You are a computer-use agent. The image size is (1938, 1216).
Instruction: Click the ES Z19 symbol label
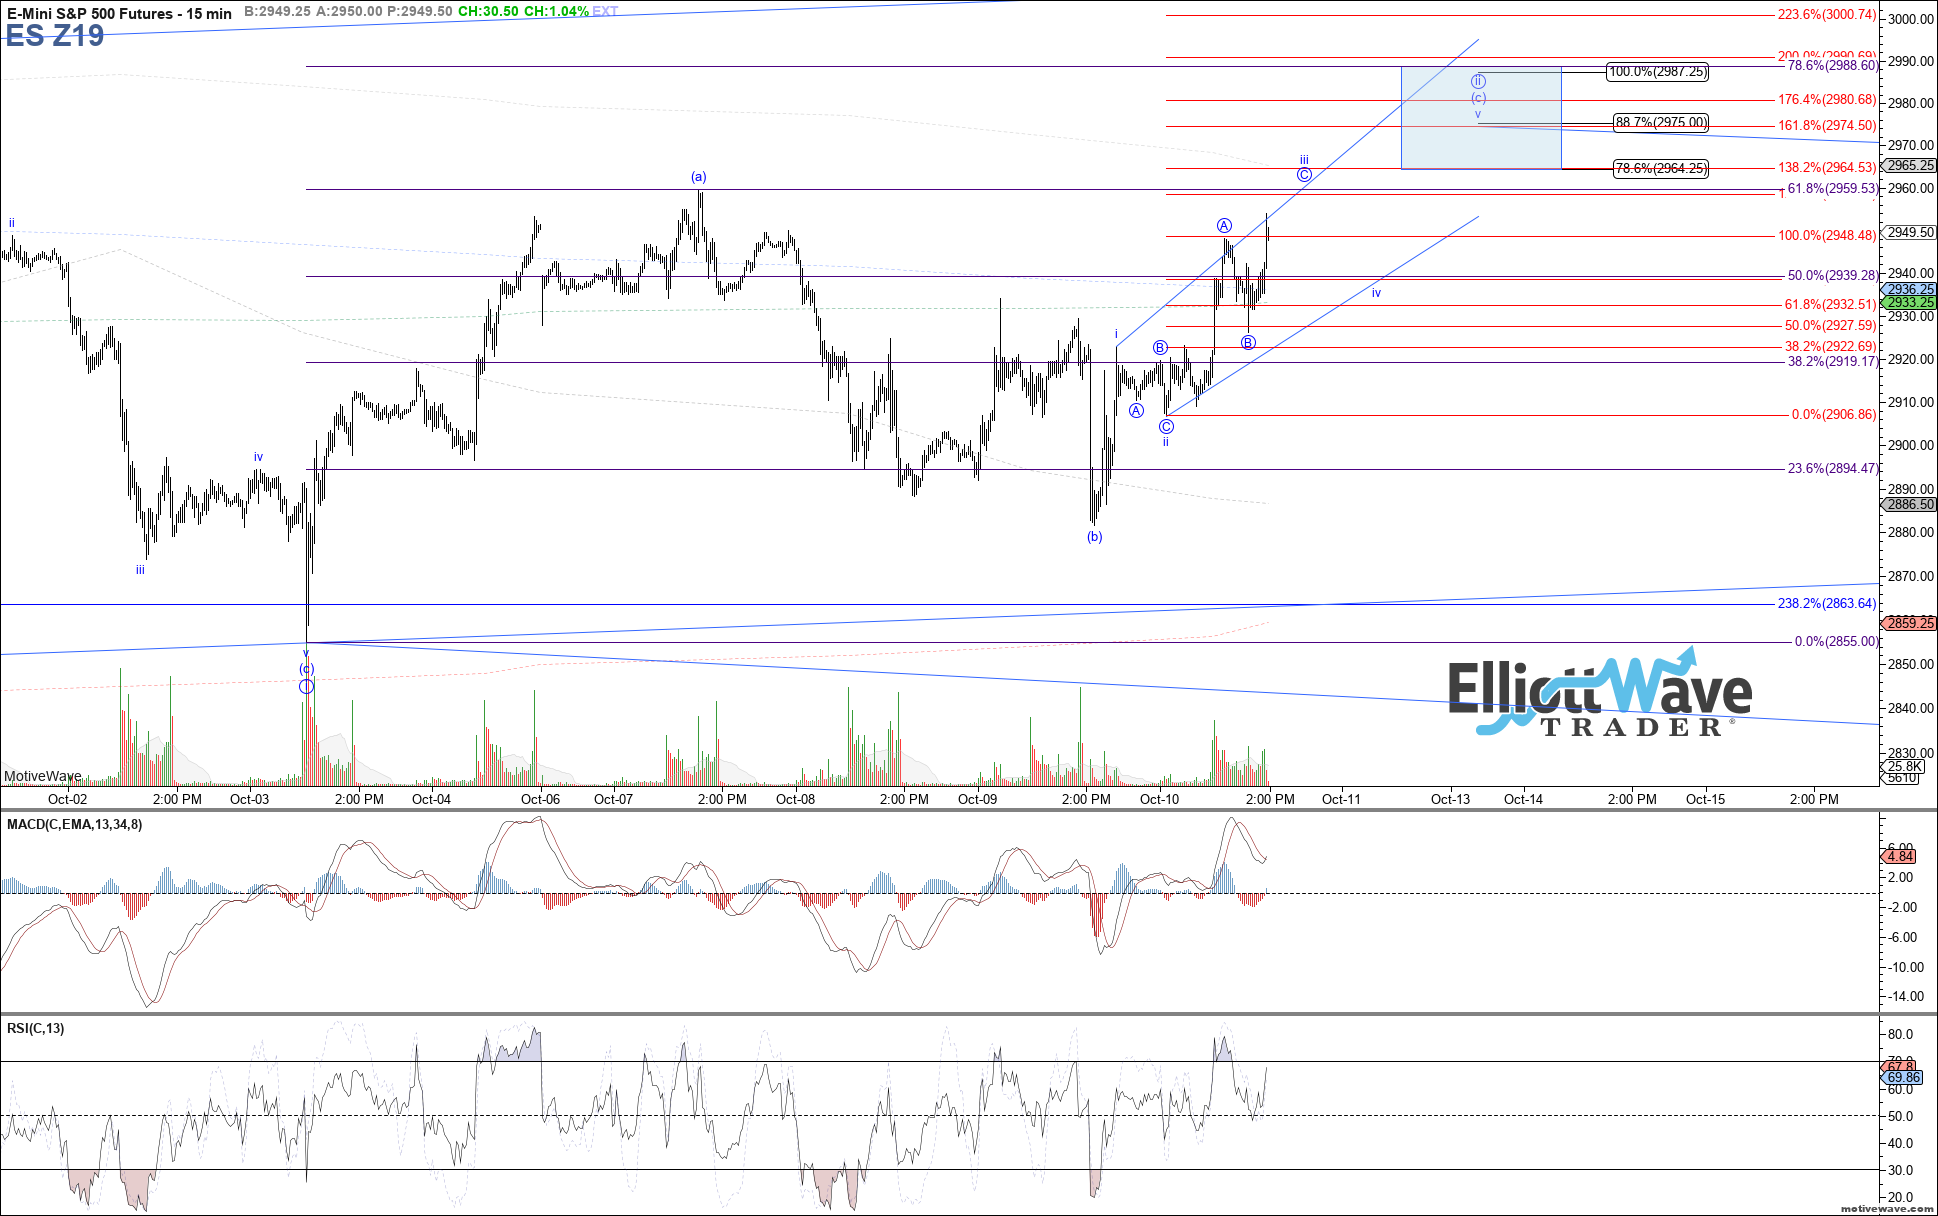pos(55,36)
